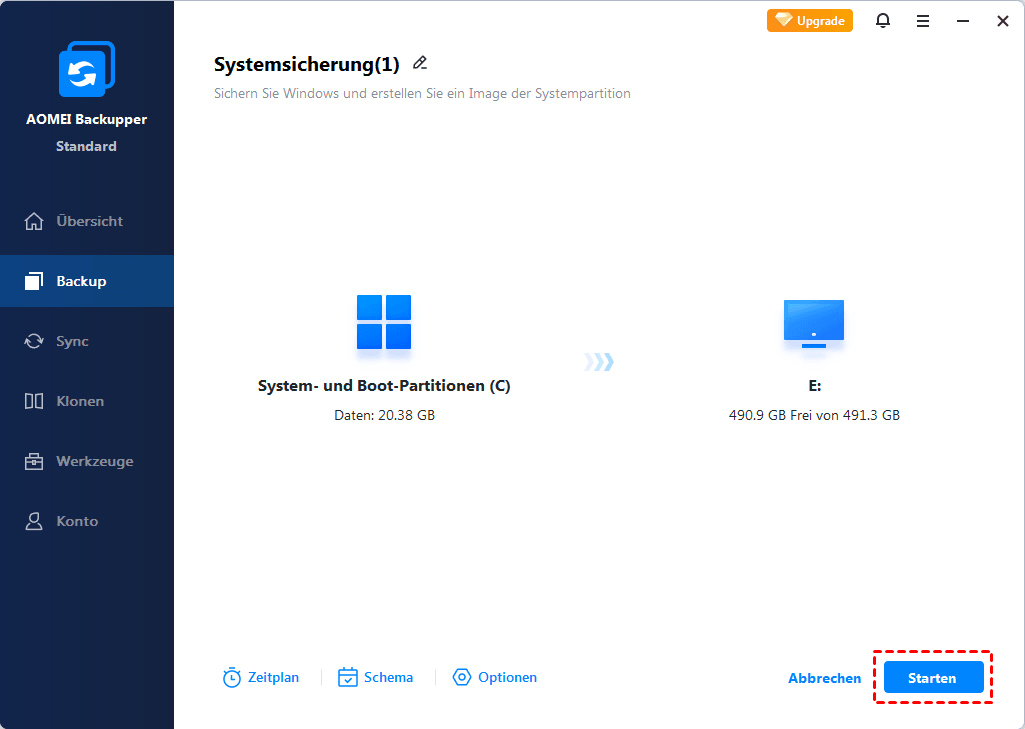Click the Starten button
Screen dimensions: 1025x729
[933, 678]
